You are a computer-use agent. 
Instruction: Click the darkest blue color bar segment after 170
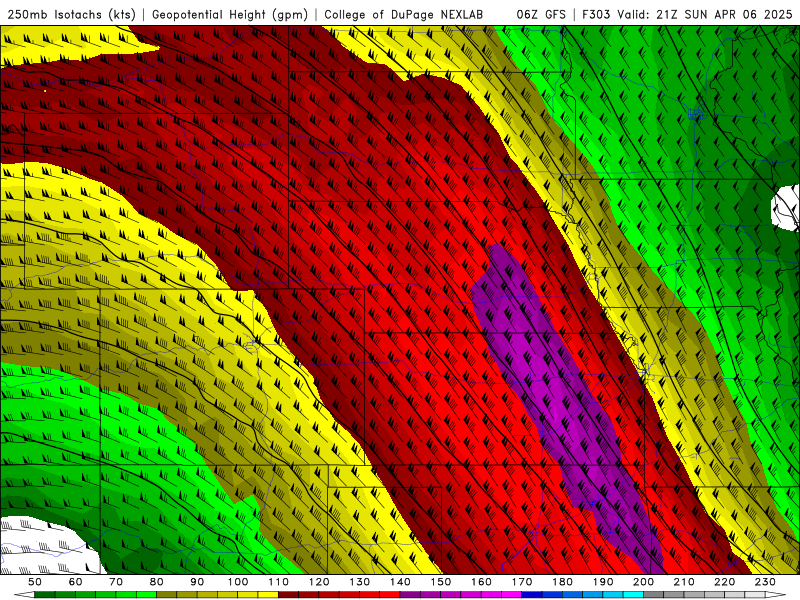pyautogui.click(x=532, y=595)
